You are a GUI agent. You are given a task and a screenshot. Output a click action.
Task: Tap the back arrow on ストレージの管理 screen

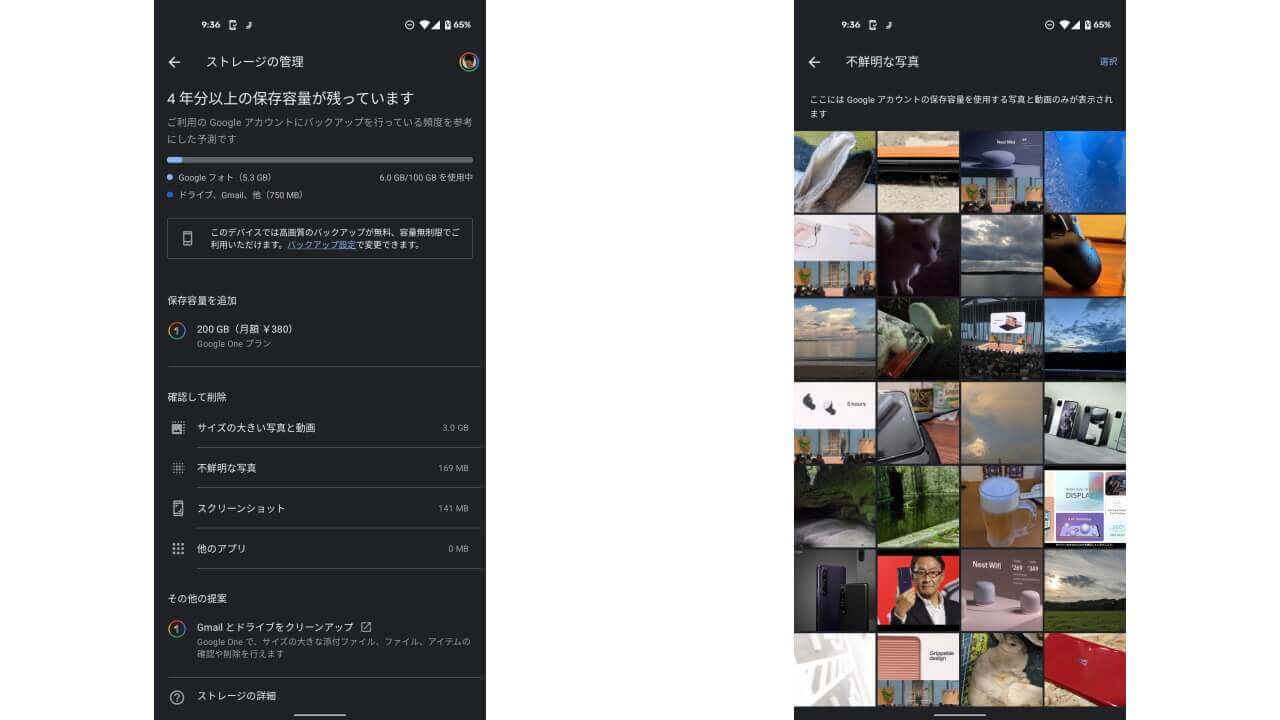174,62
